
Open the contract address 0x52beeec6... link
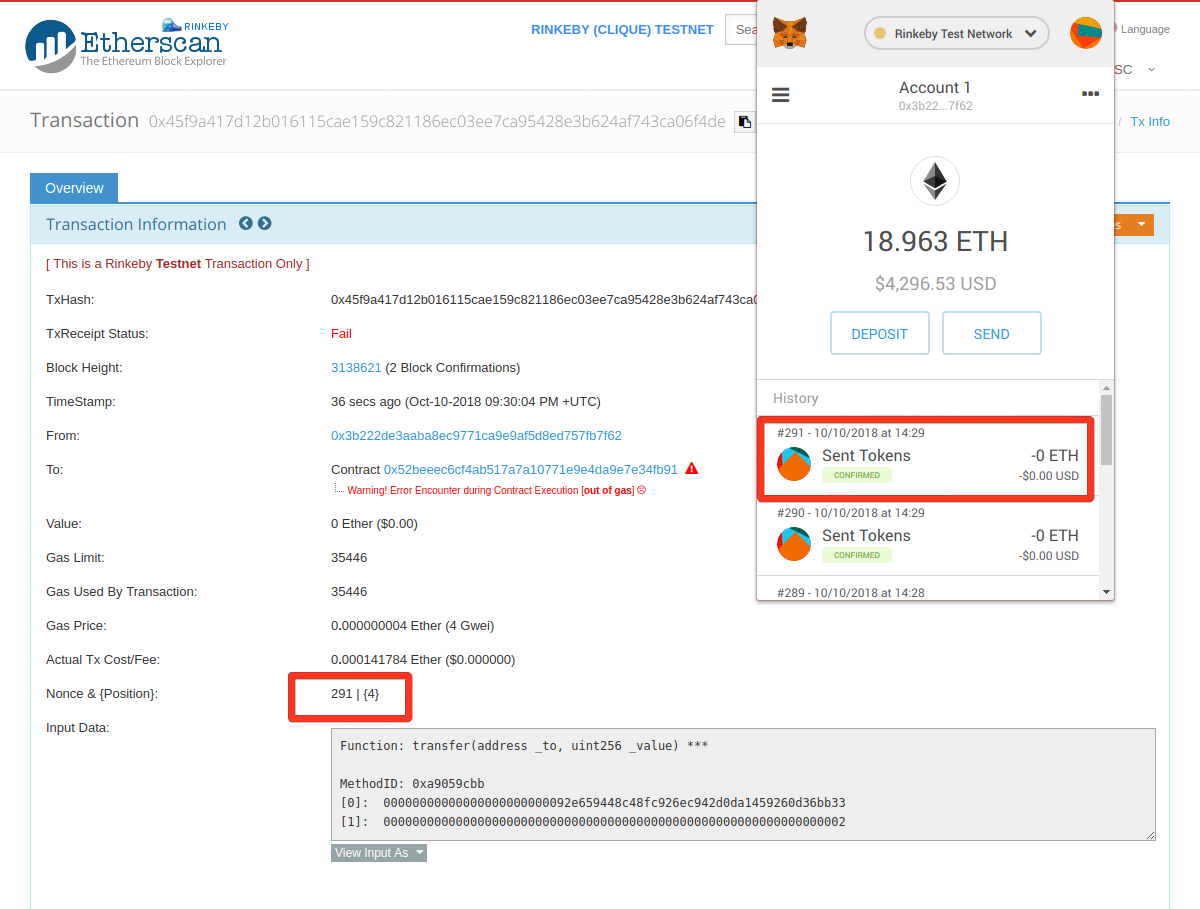click(x=531, y=469)
